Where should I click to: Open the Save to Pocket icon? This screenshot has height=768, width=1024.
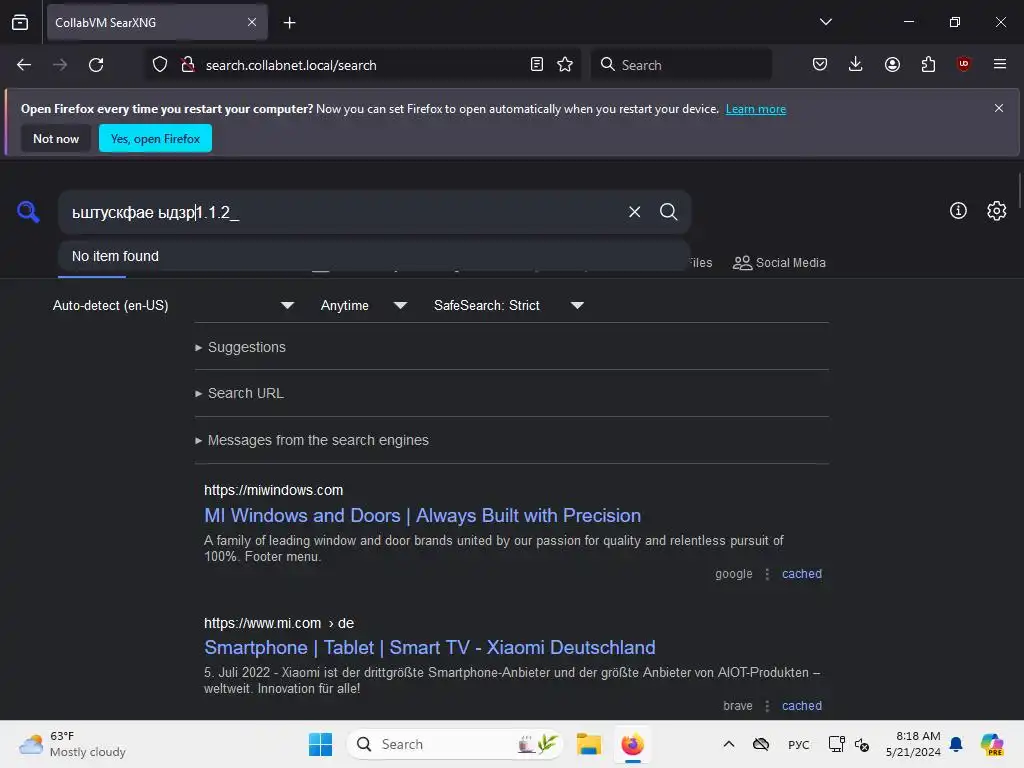click(820, 64)
